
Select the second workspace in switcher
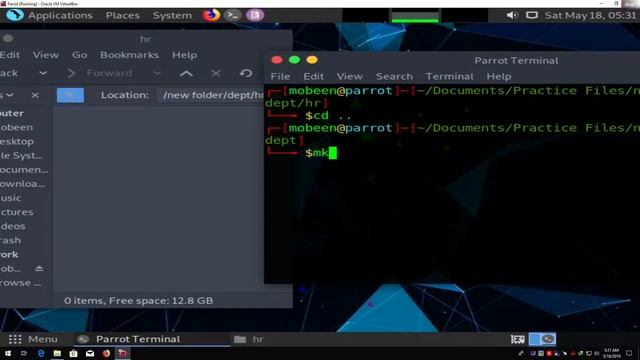click(549, 339)
